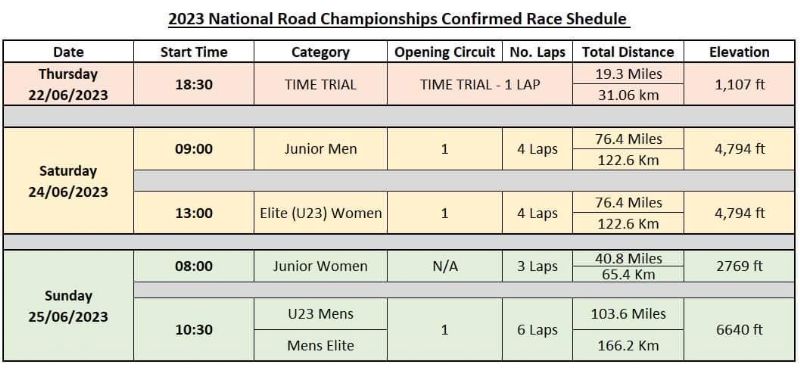Screen dimensions: 800x370
Task: Select the 13:00 start time cell
Action: 194,213
